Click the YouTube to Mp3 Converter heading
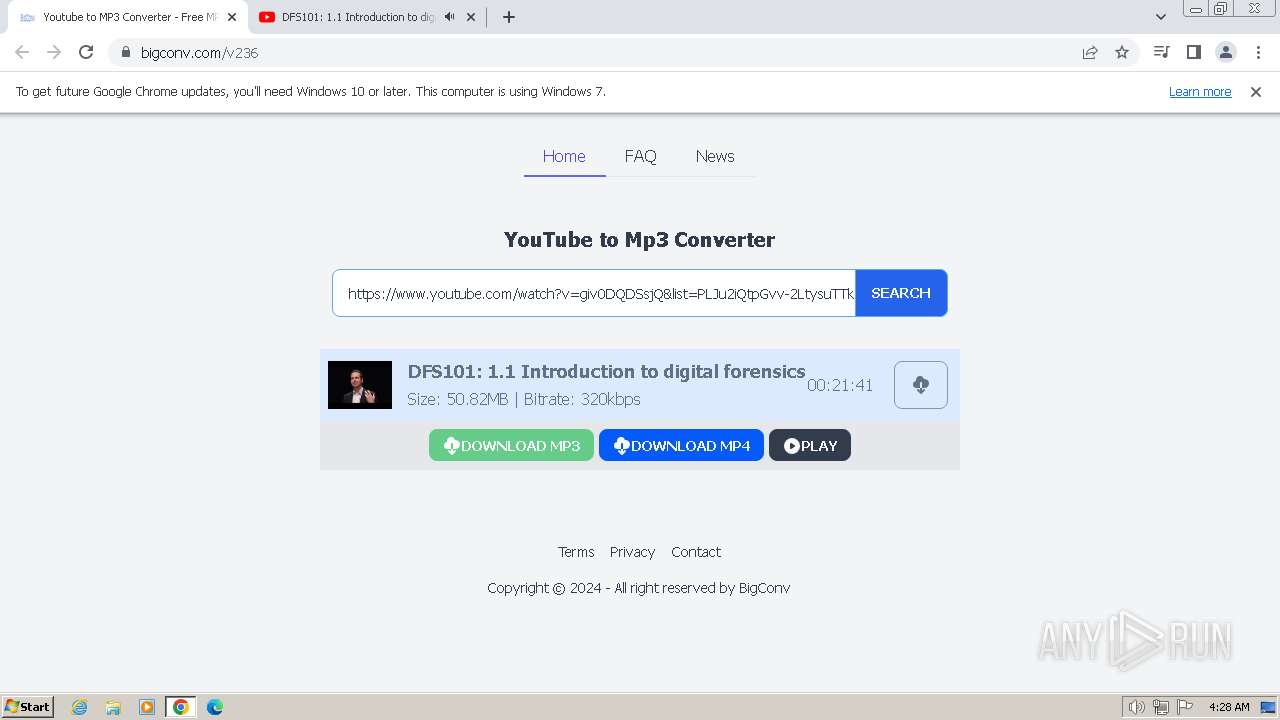The height and width of the screenshot is (720, 1280). pyautogui.click(x=639, y=240)
